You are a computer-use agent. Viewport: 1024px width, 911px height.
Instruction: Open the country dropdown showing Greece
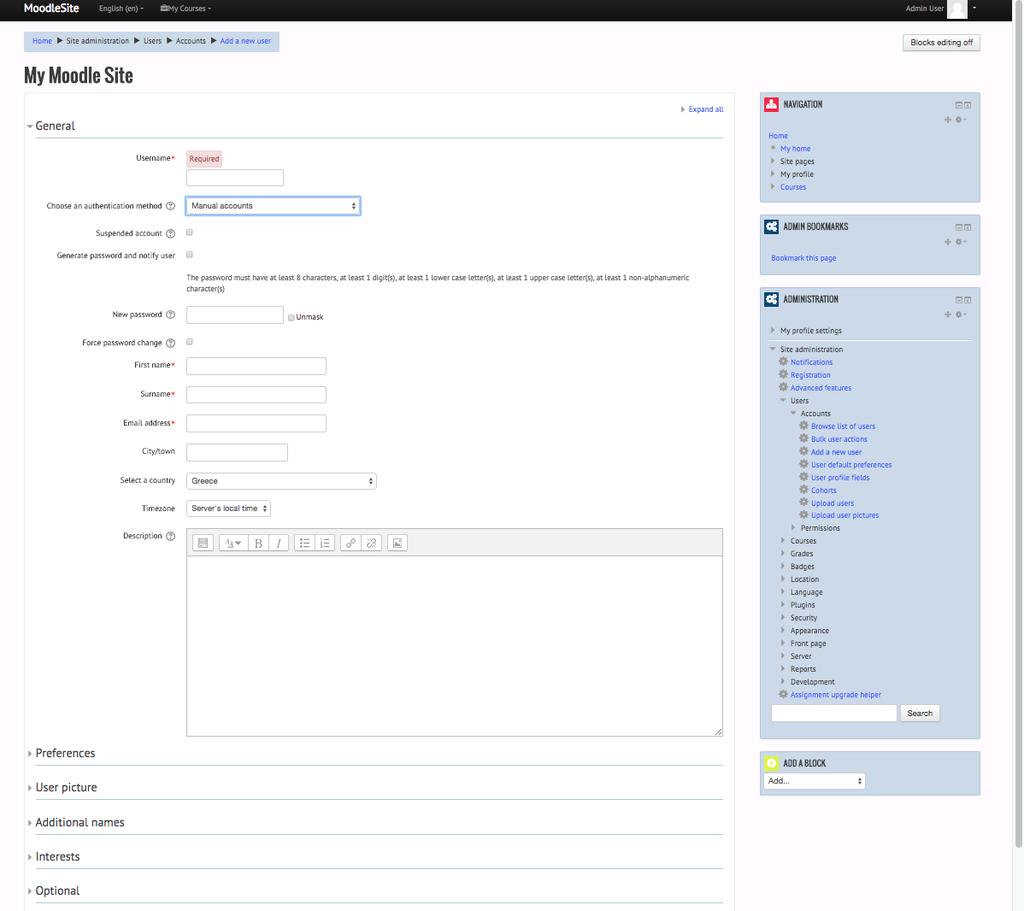[x=281, y=481]
